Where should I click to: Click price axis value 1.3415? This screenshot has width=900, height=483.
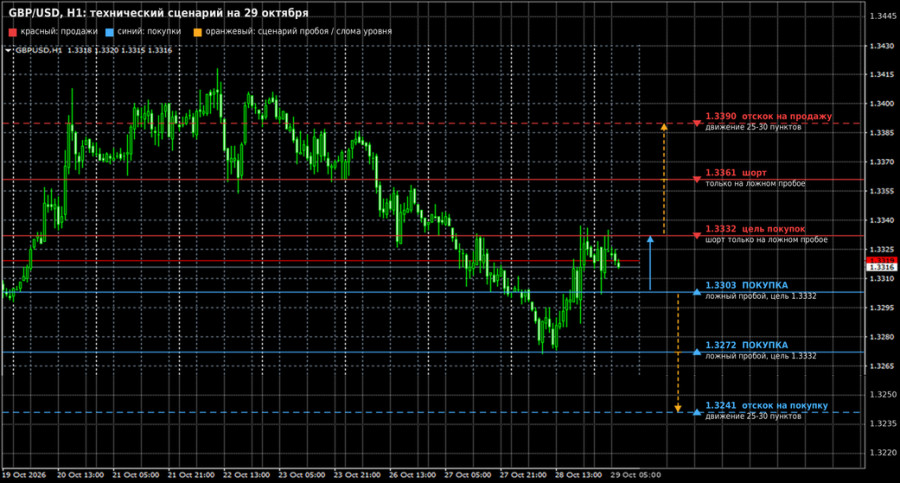[882, 75]
